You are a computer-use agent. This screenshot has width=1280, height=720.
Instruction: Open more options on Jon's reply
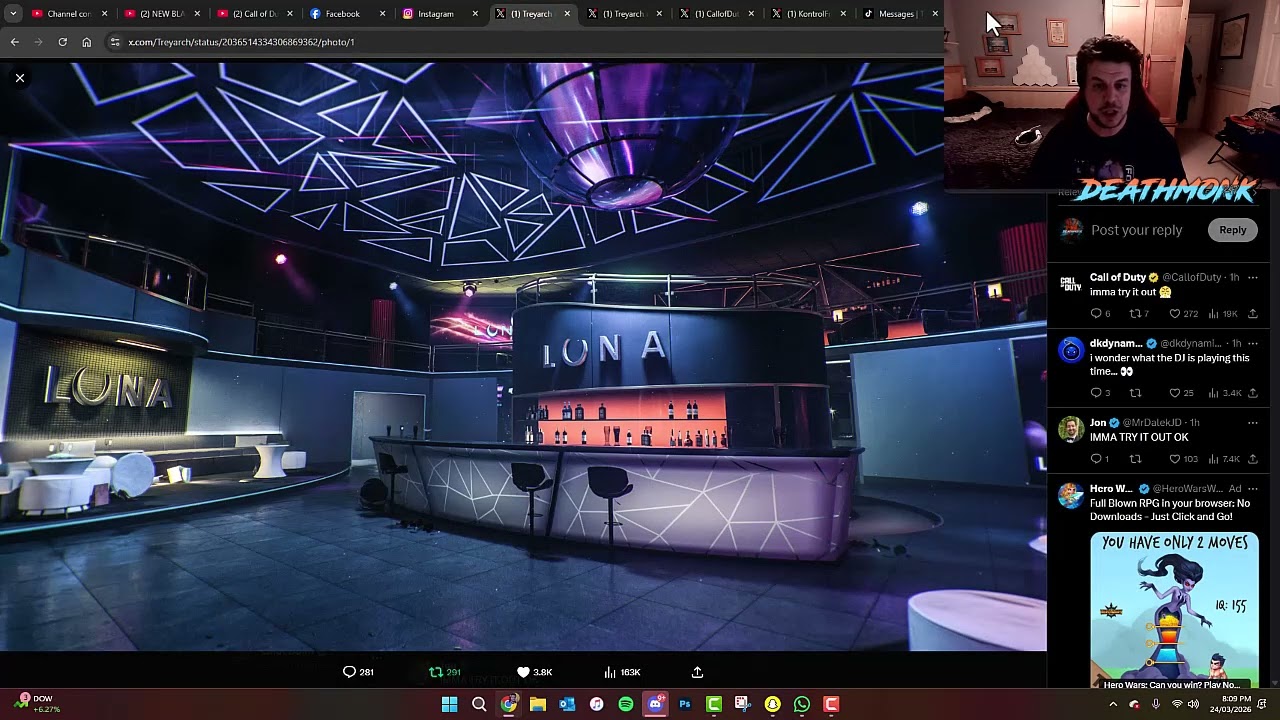(x=1252, y=423)
